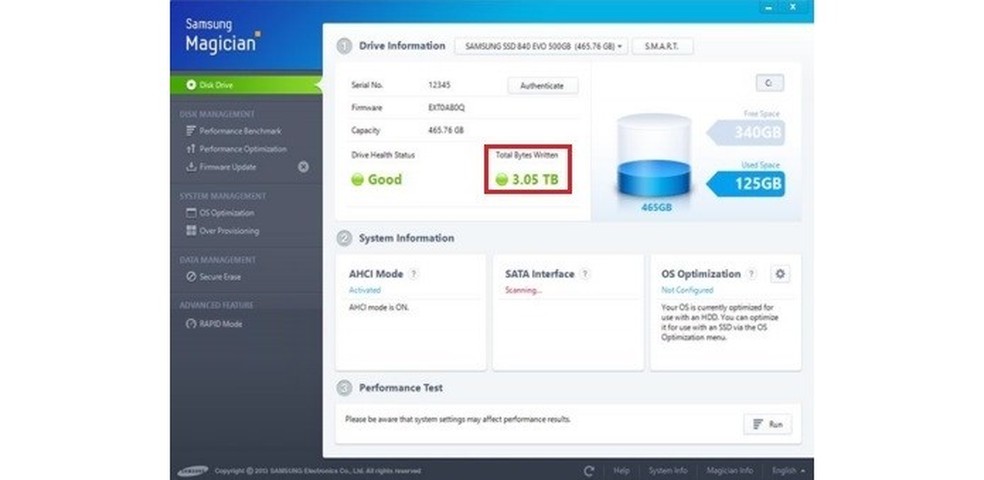
Task: Click the capacity value "465.76 GB"
Action: (x=446, y=131)
